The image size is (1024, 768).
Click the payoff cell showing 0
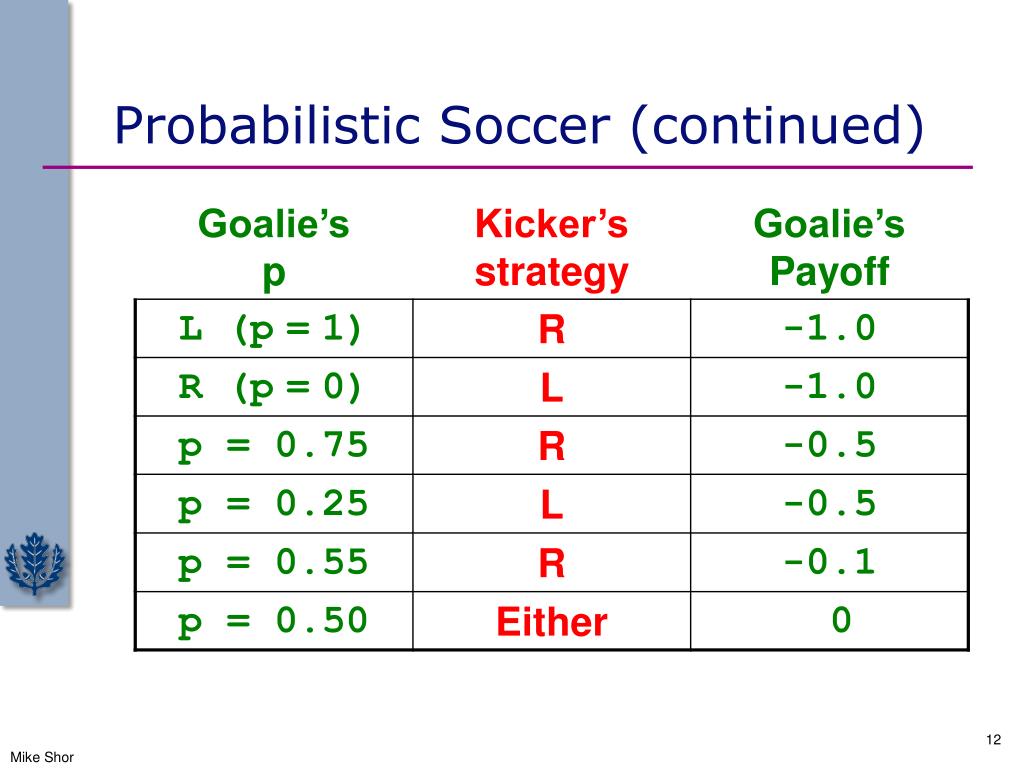(829, 621)
